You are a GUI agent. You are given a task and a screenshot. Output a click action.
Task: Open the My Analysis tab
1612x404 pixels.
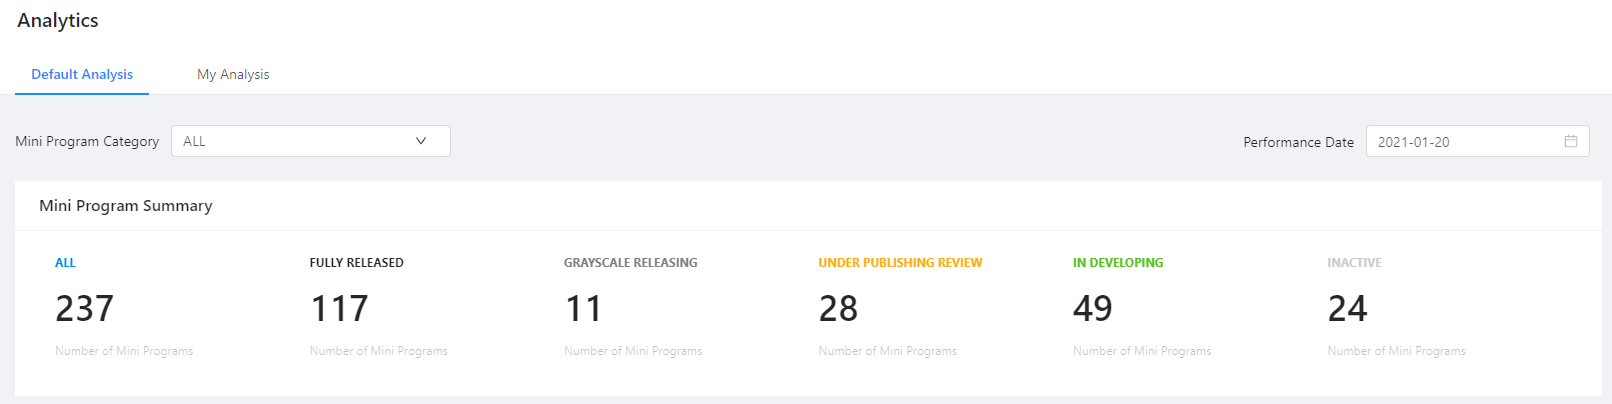[x=233, y=74]
